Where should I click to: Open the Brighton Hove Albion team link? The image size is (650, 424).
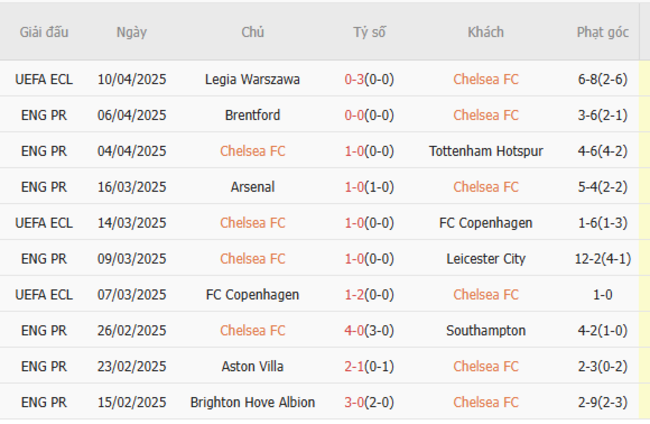pos(252,403)
